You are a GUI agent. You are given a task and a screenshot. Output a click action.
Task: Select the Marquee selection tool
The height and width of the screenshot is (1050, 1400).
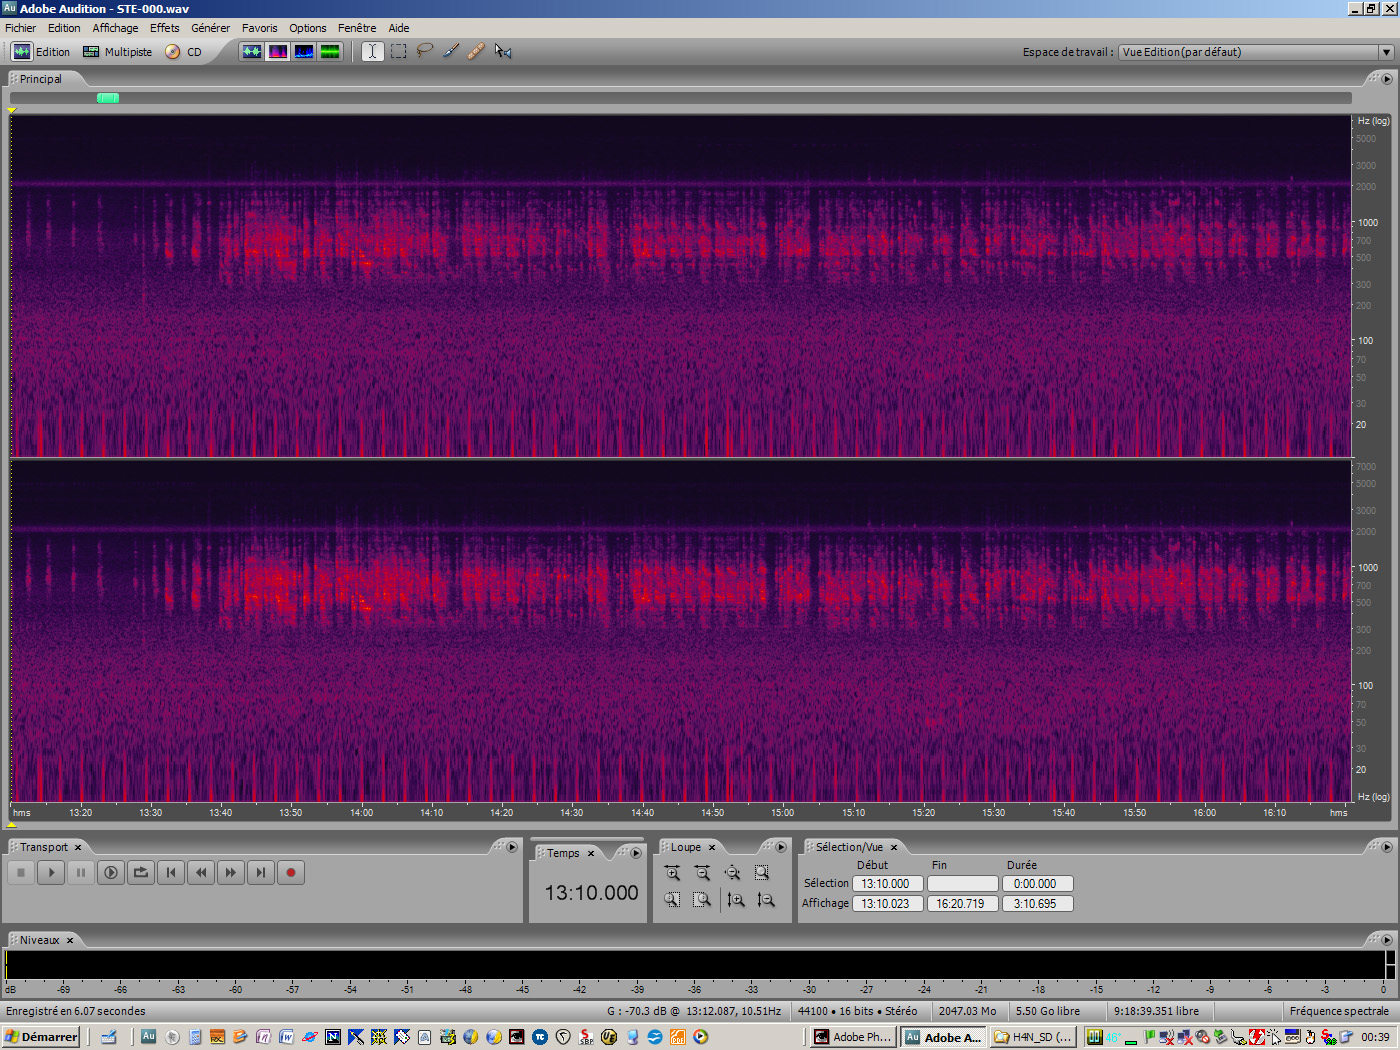click(399, 51)
